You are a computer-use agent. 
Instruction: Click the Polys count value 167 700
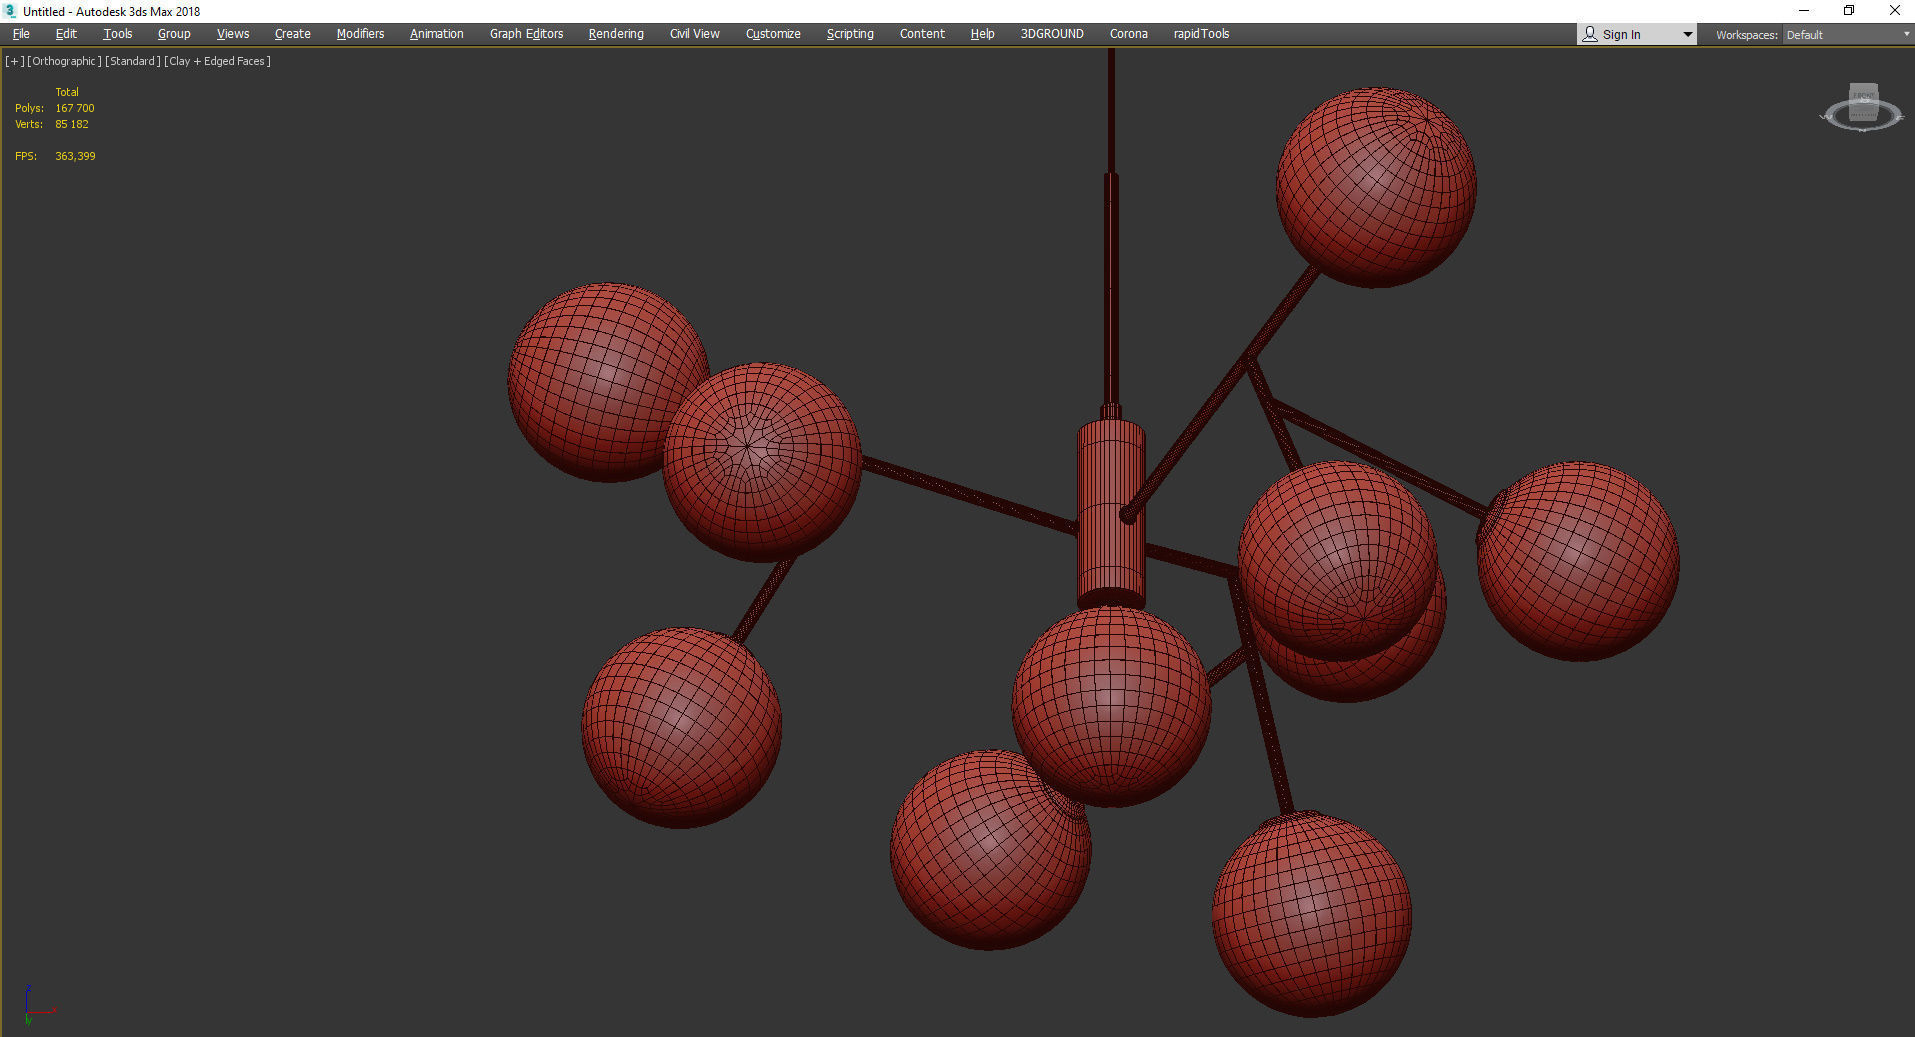point(75,108)
